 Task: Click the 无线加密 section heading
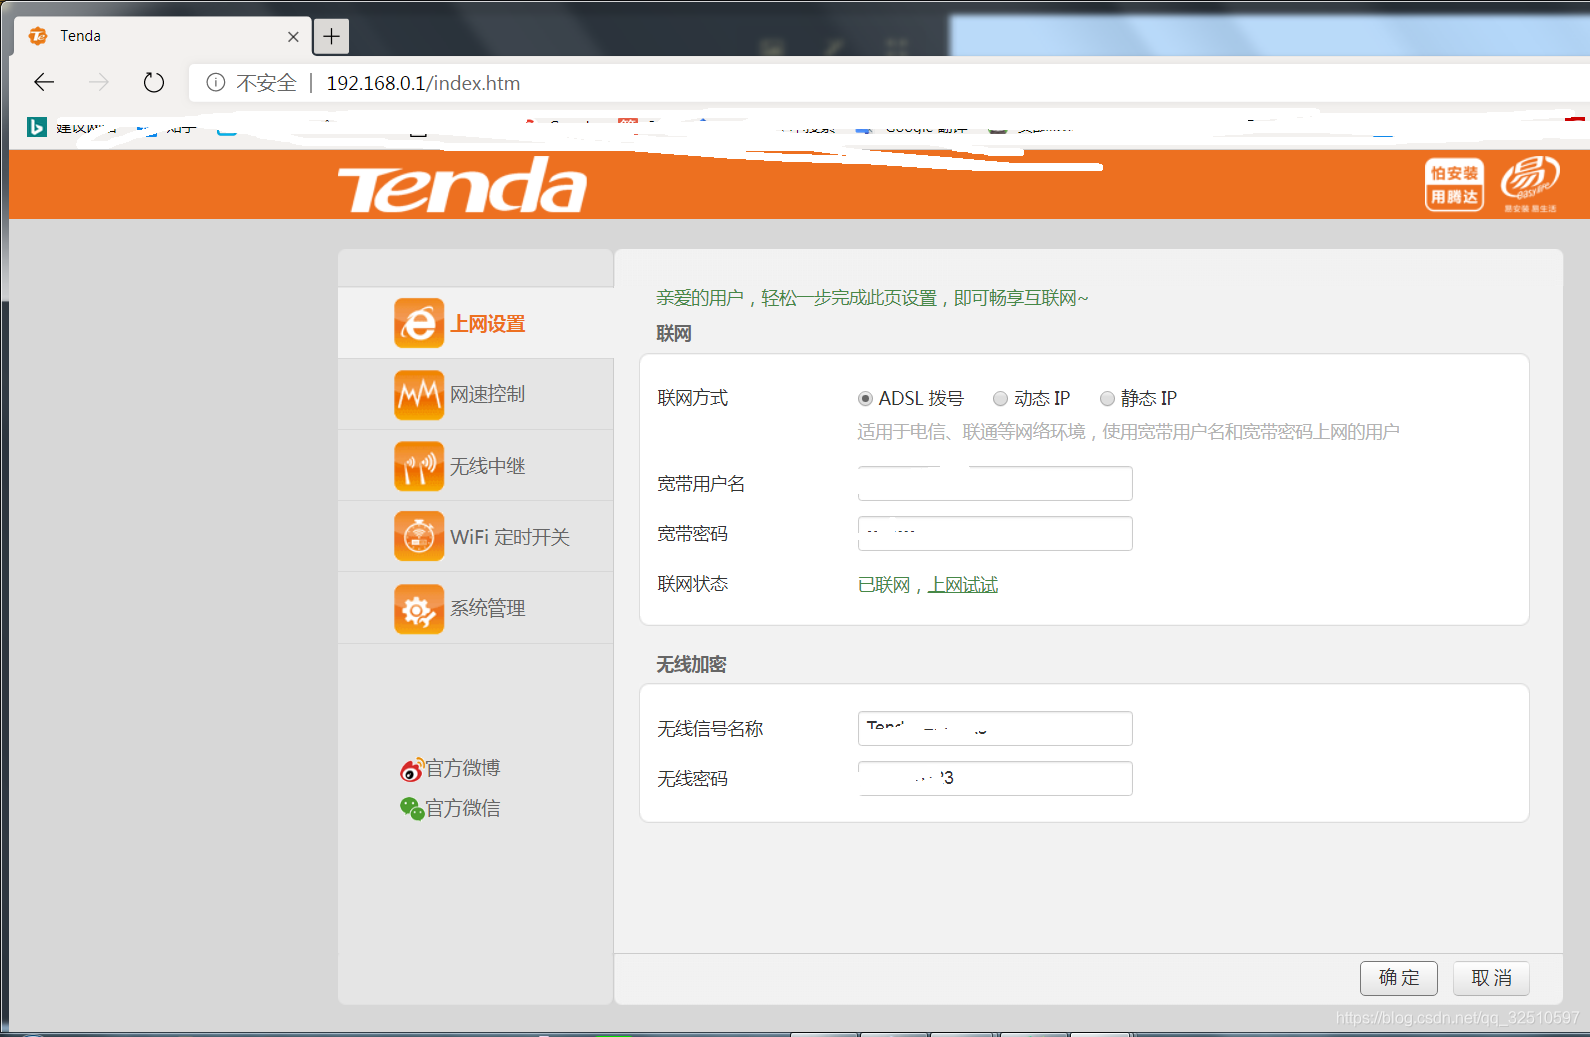click(x=691, y=665)
